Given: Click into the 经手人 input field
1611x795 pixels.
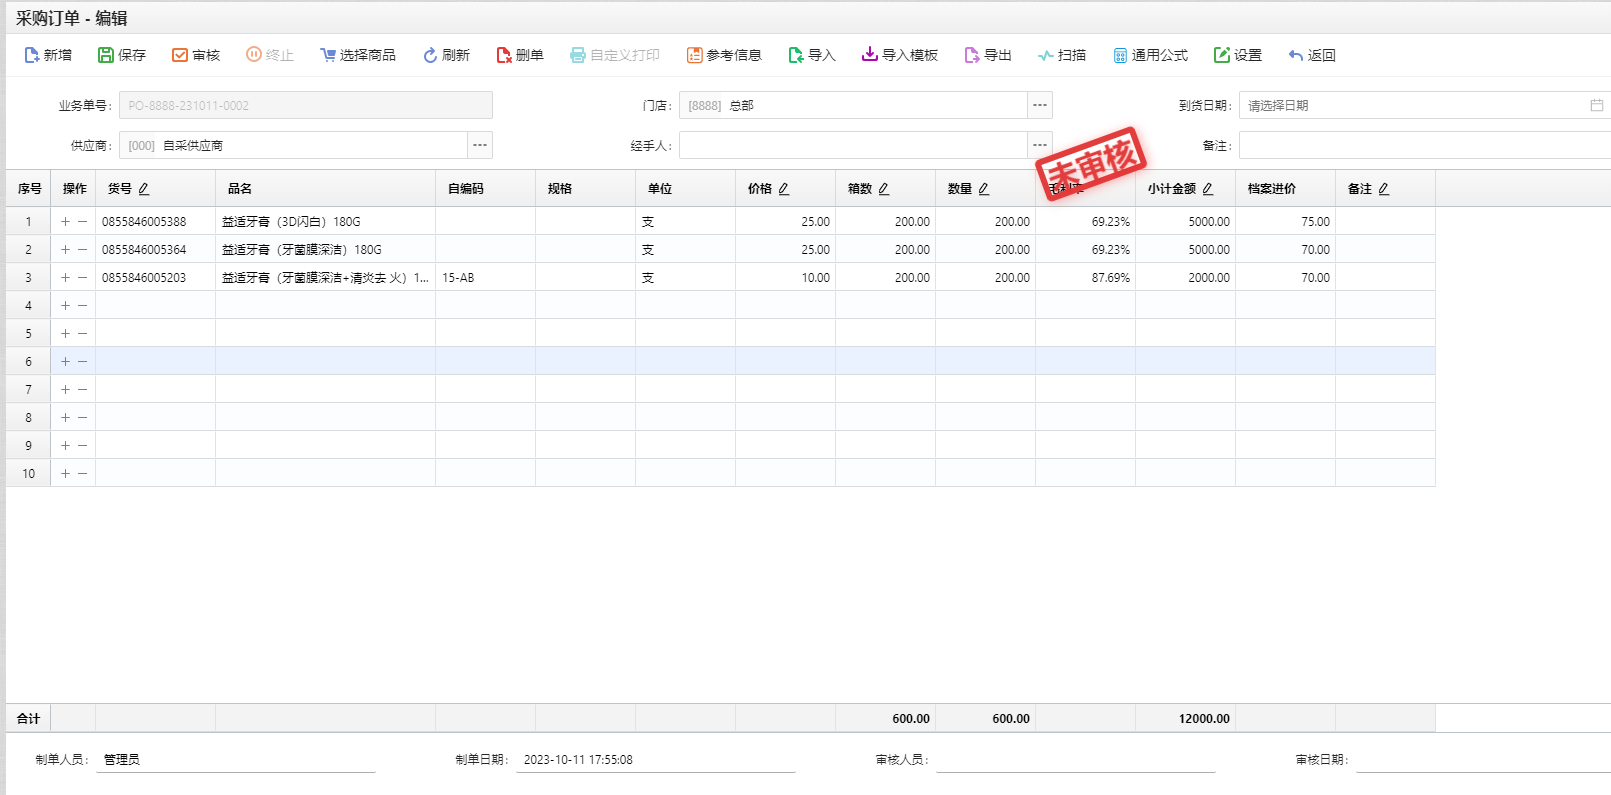Looking at the screenshot, I should [853, 145].
